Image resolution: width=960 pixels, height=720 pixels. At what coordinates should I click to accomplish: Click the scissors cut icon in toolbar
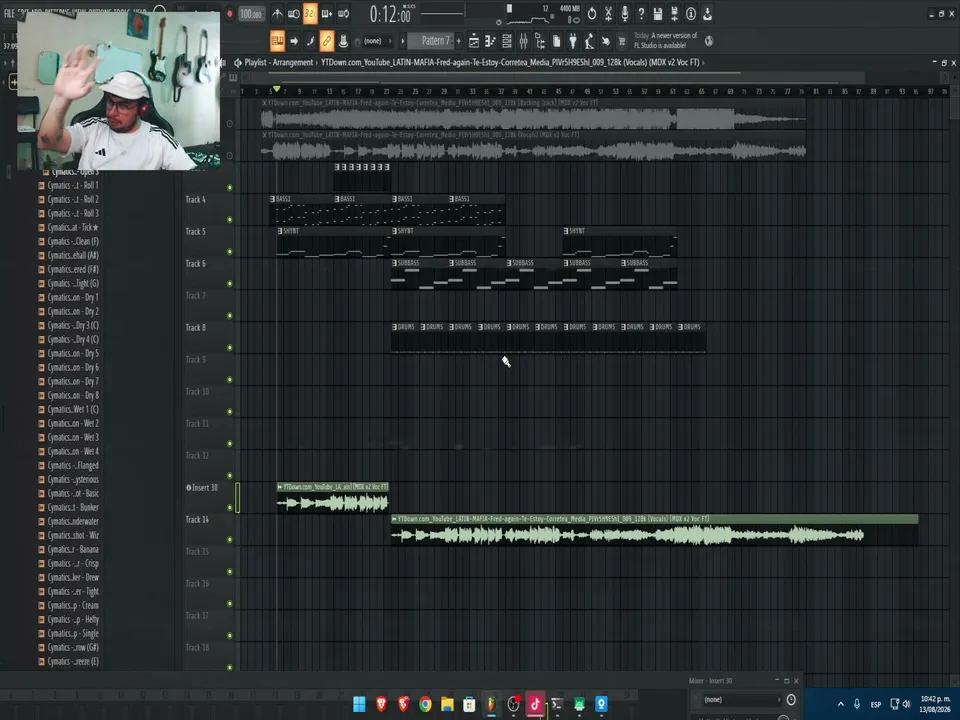[609, 13]
